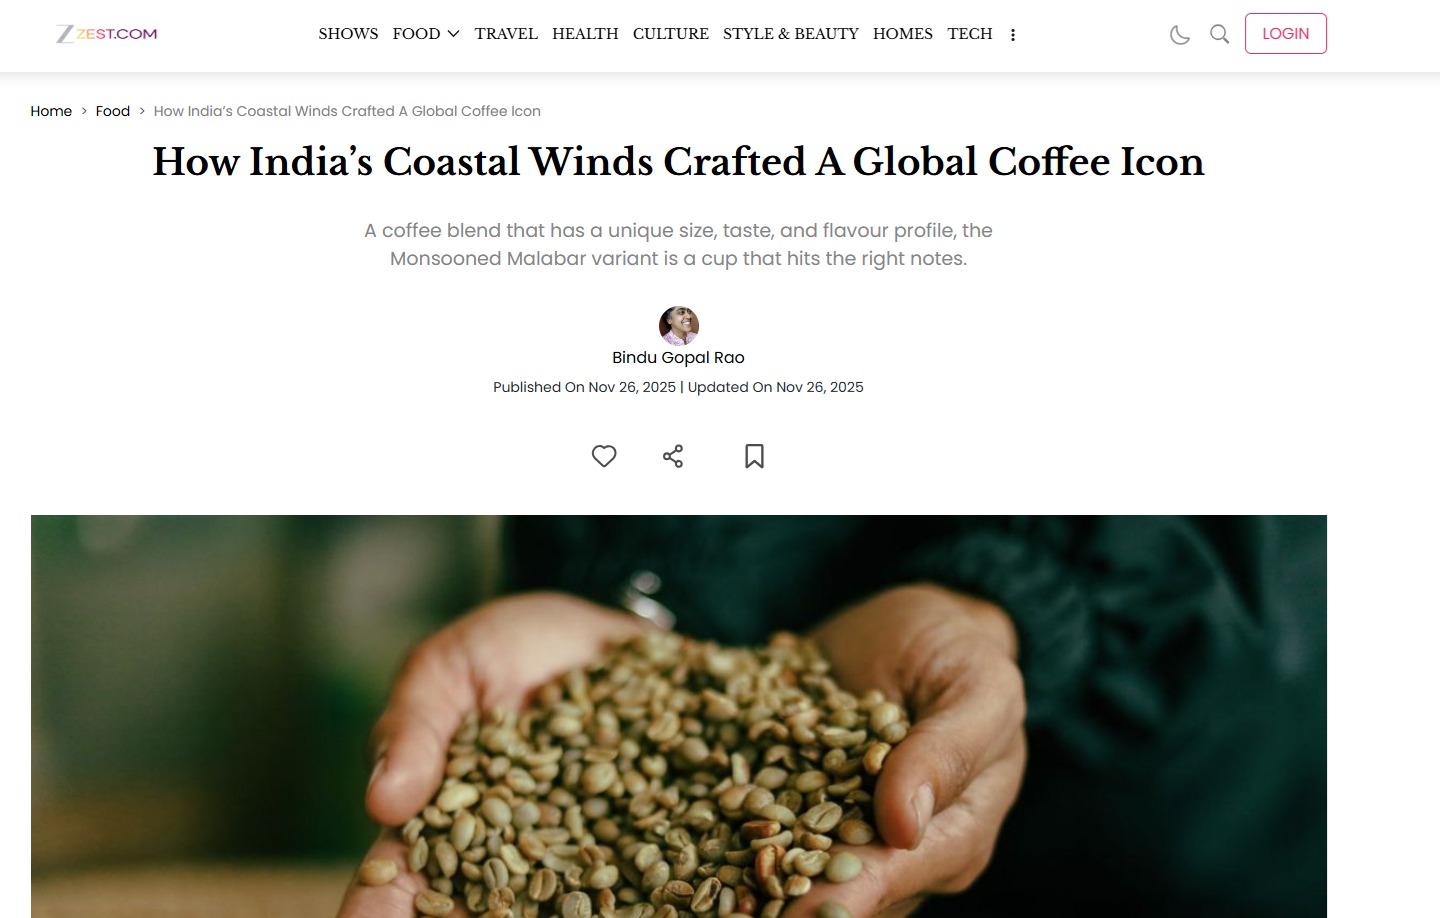Open the Food breadcrumb link
The width and height of the screenshot is (1440, 918).
pyautogui.click(x=113, y=111)
